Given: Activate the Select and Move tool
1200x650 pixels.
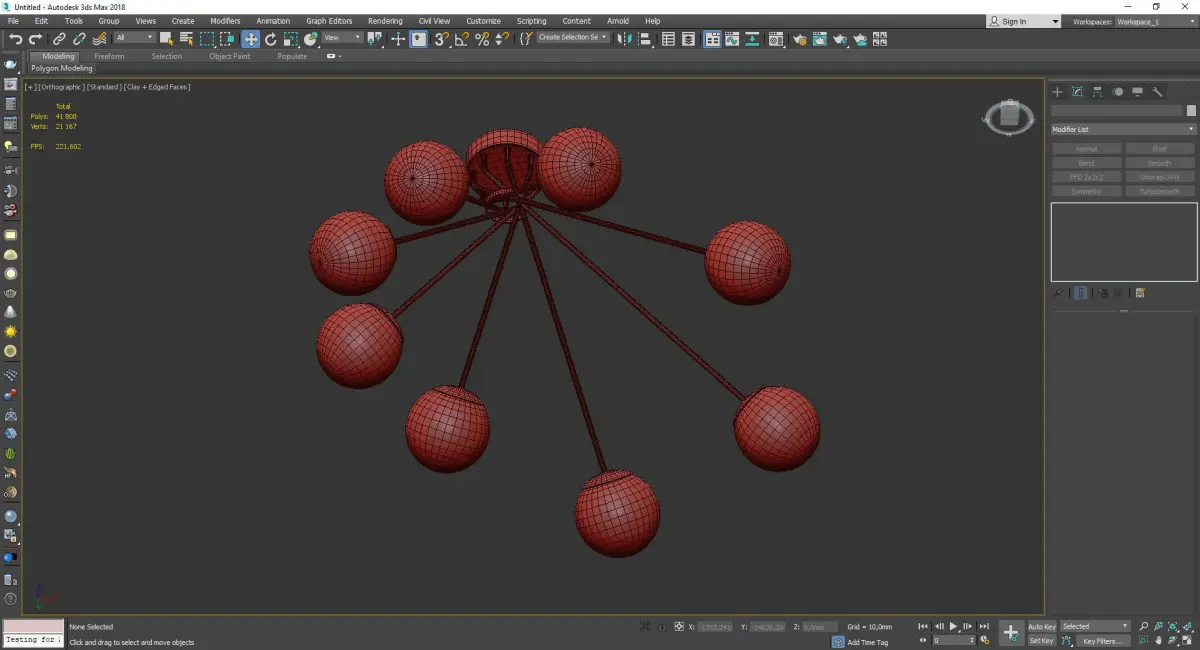Looking at the screenshot, I should click(x=250, y=39).
